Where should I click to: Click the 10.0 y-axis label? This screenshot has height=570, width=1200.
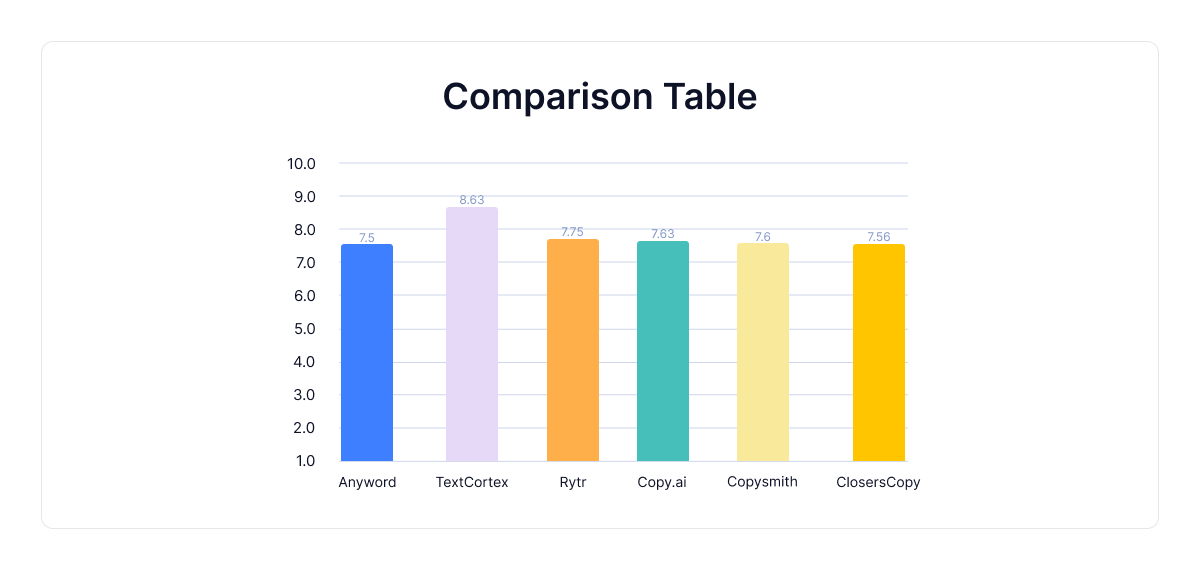click(301, 163)
